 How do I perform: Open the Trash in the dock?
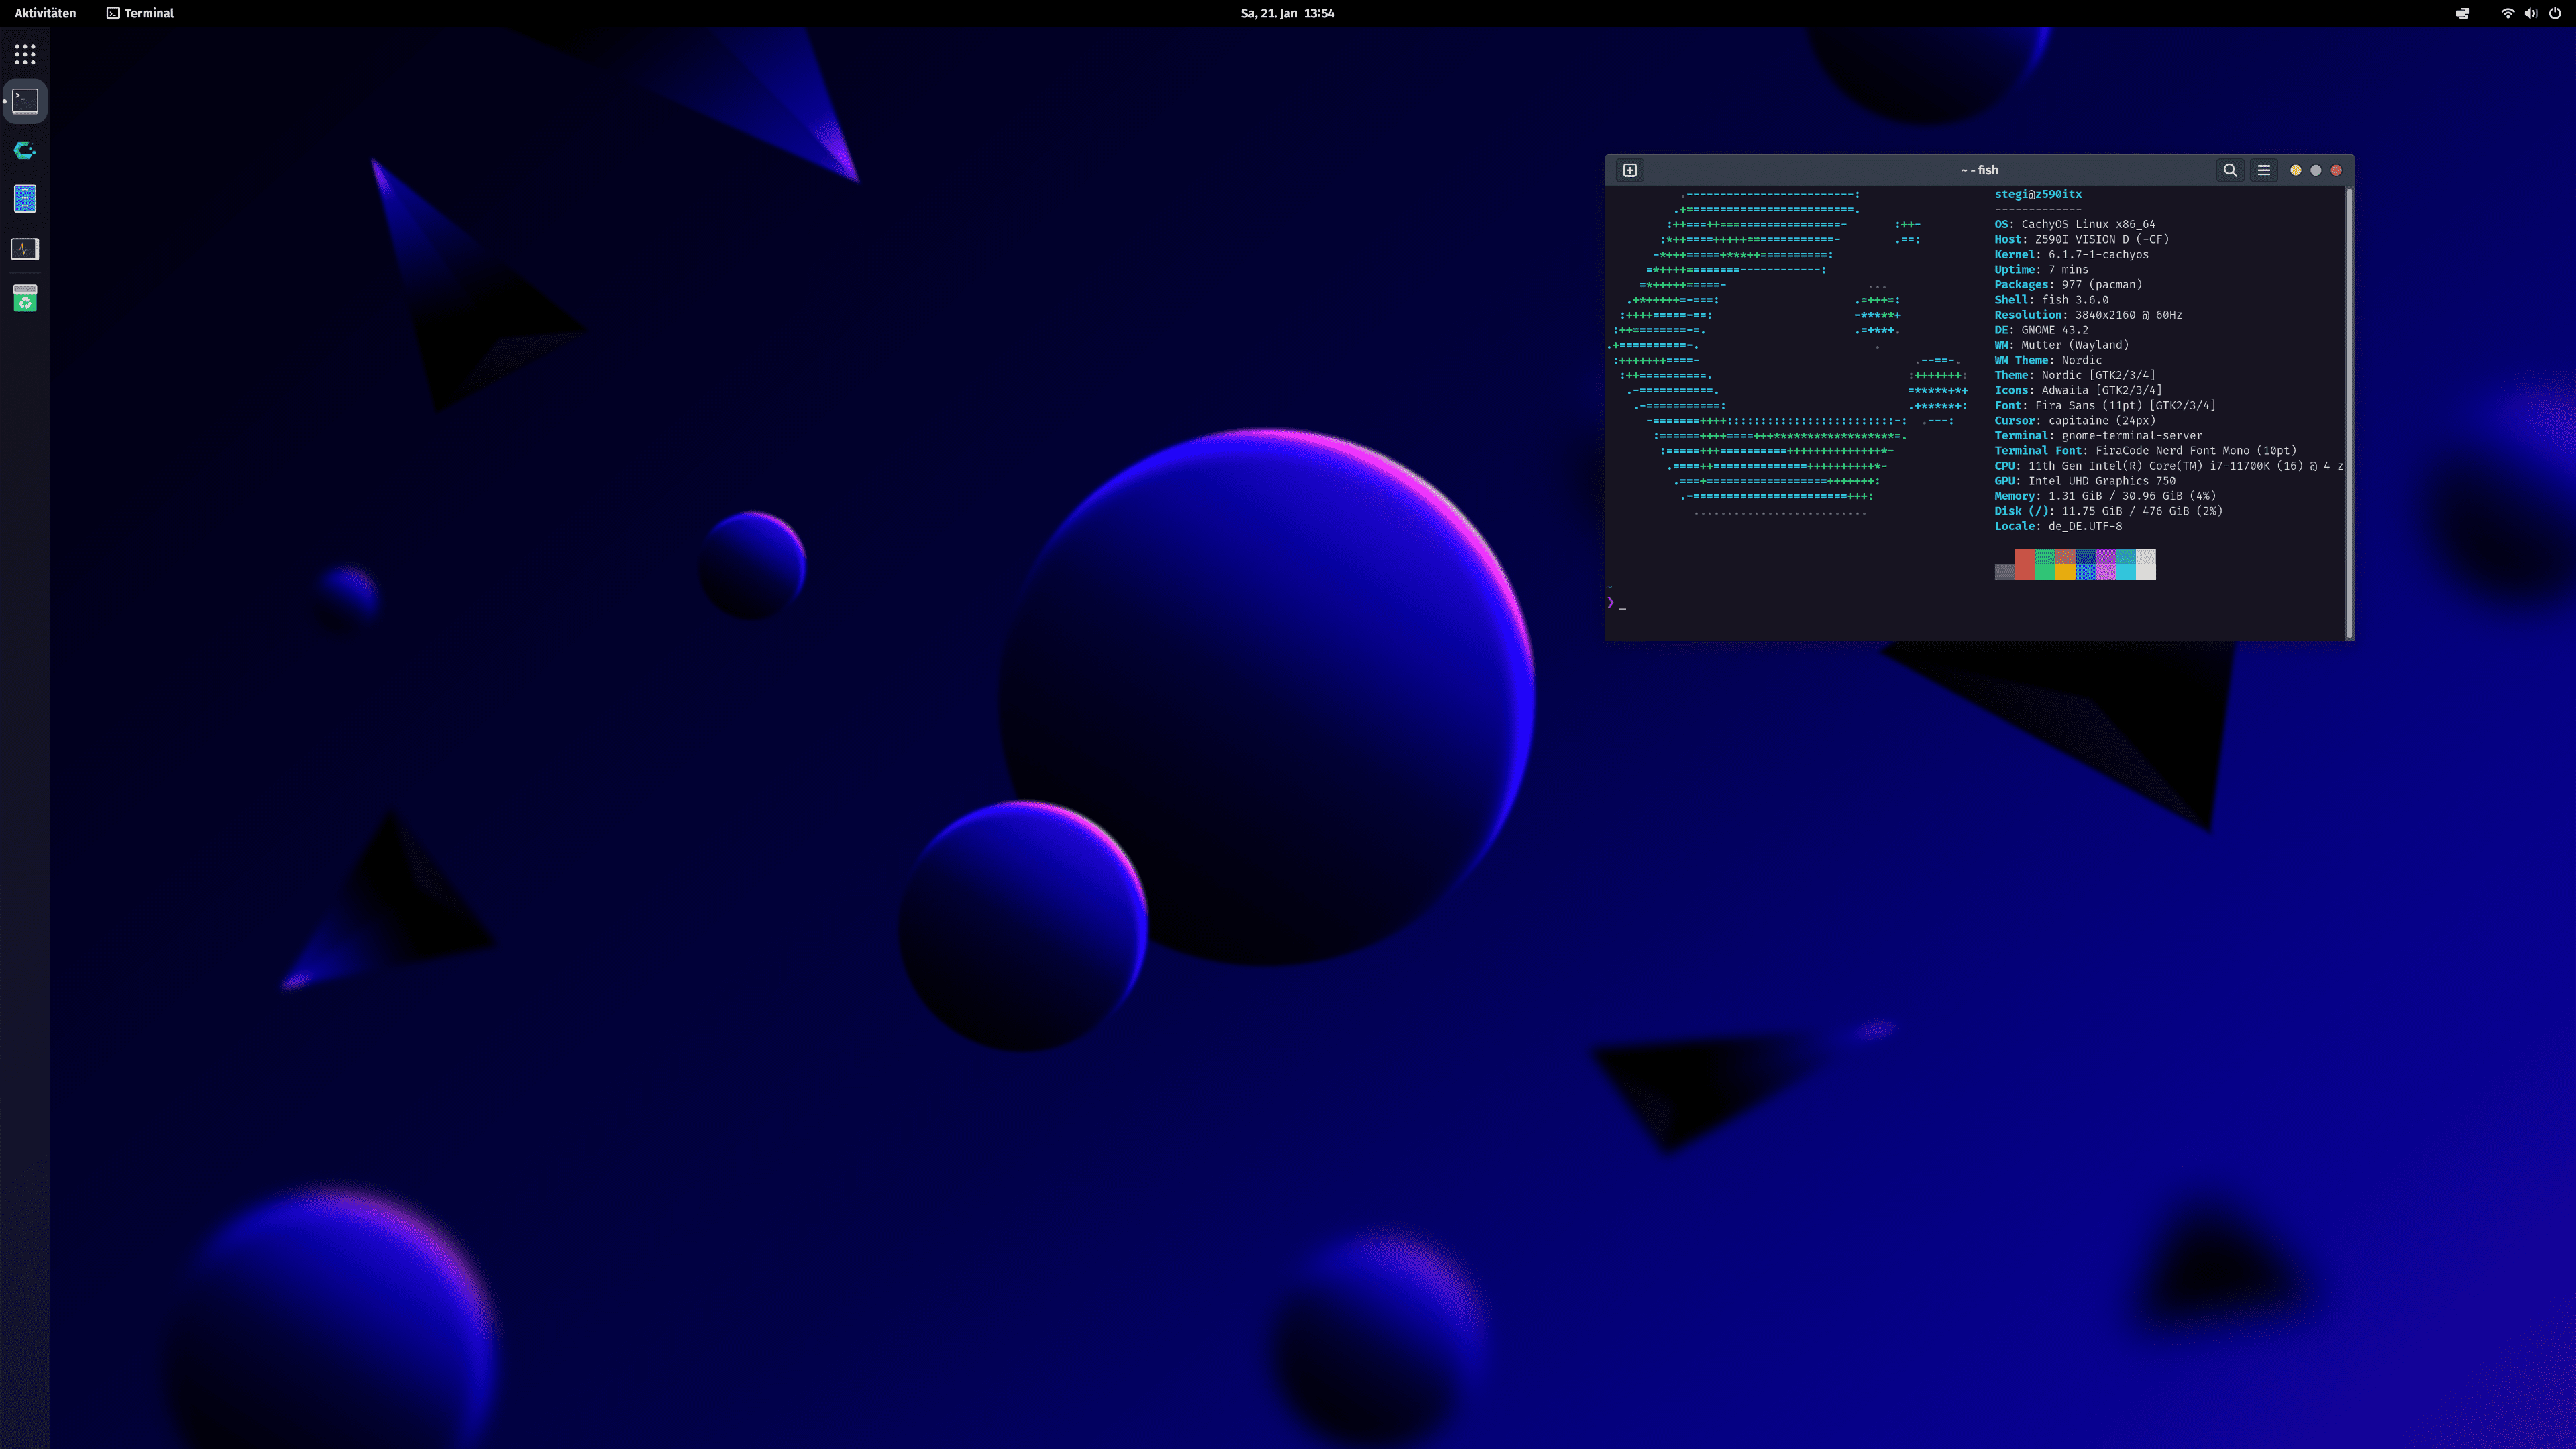click(25, 298)
